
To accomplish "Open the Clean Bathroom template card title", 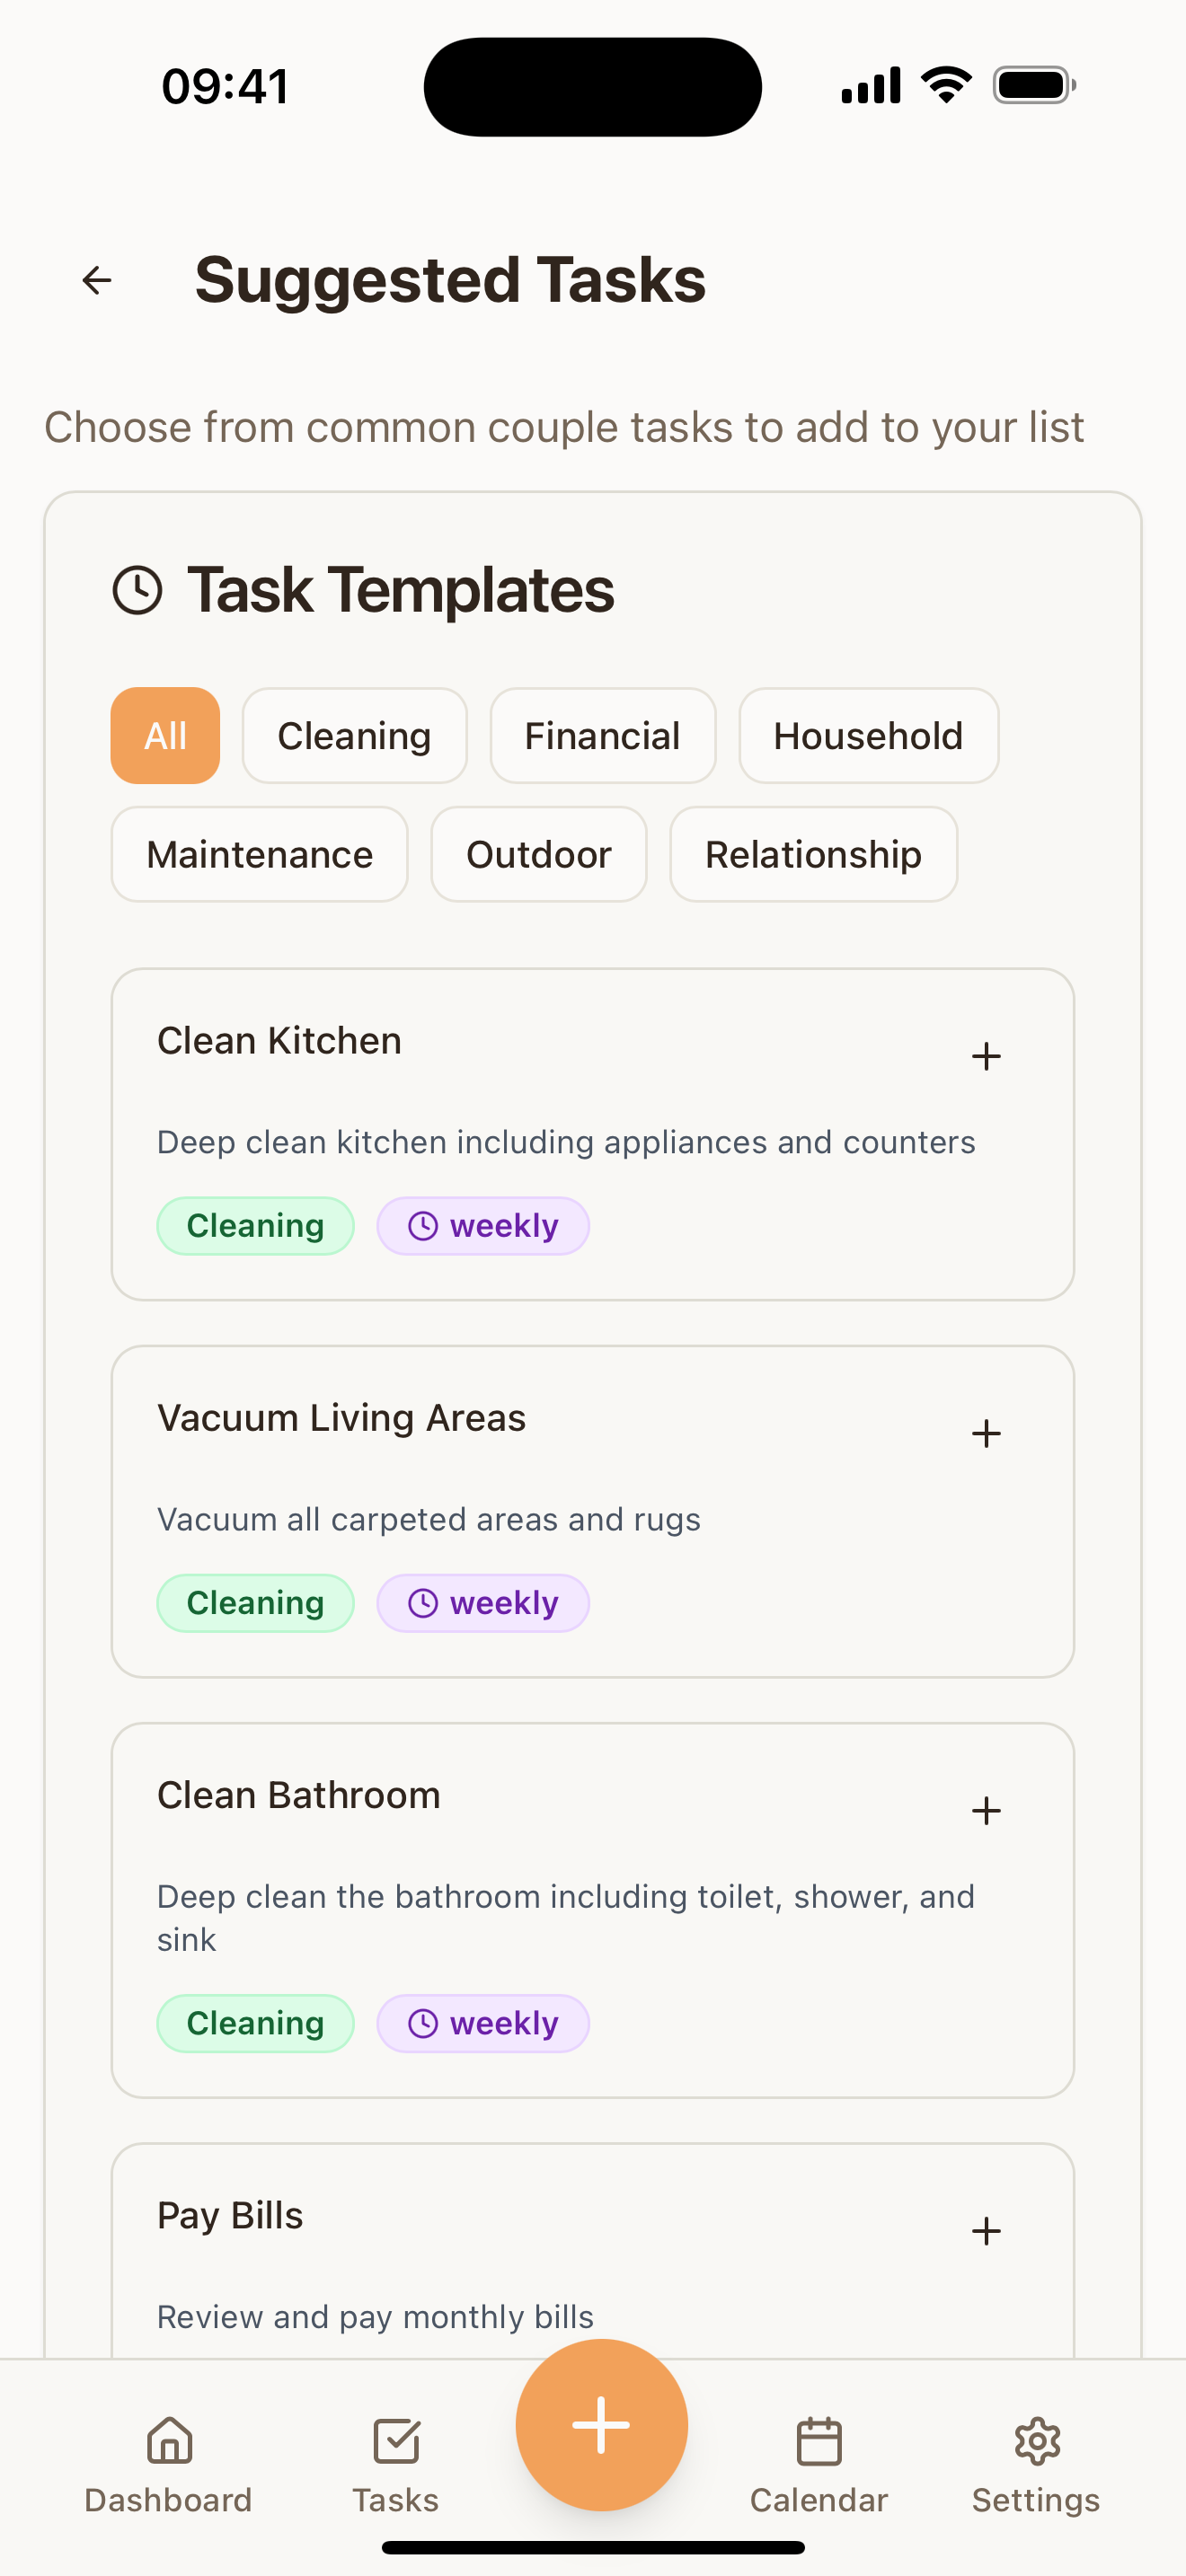I will click(299, 1795).
